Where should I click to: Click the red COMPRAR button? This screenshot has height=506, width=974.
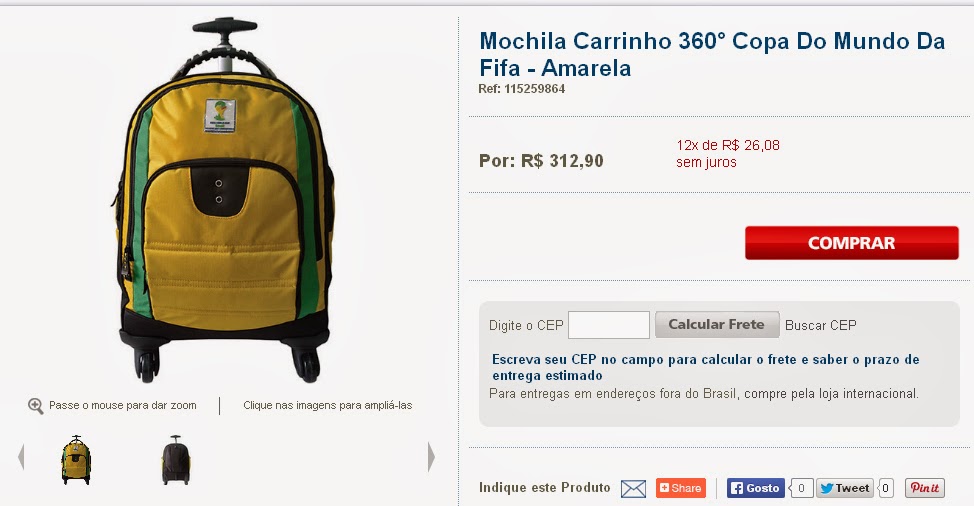pyautogui.click(x=852, y=243)
